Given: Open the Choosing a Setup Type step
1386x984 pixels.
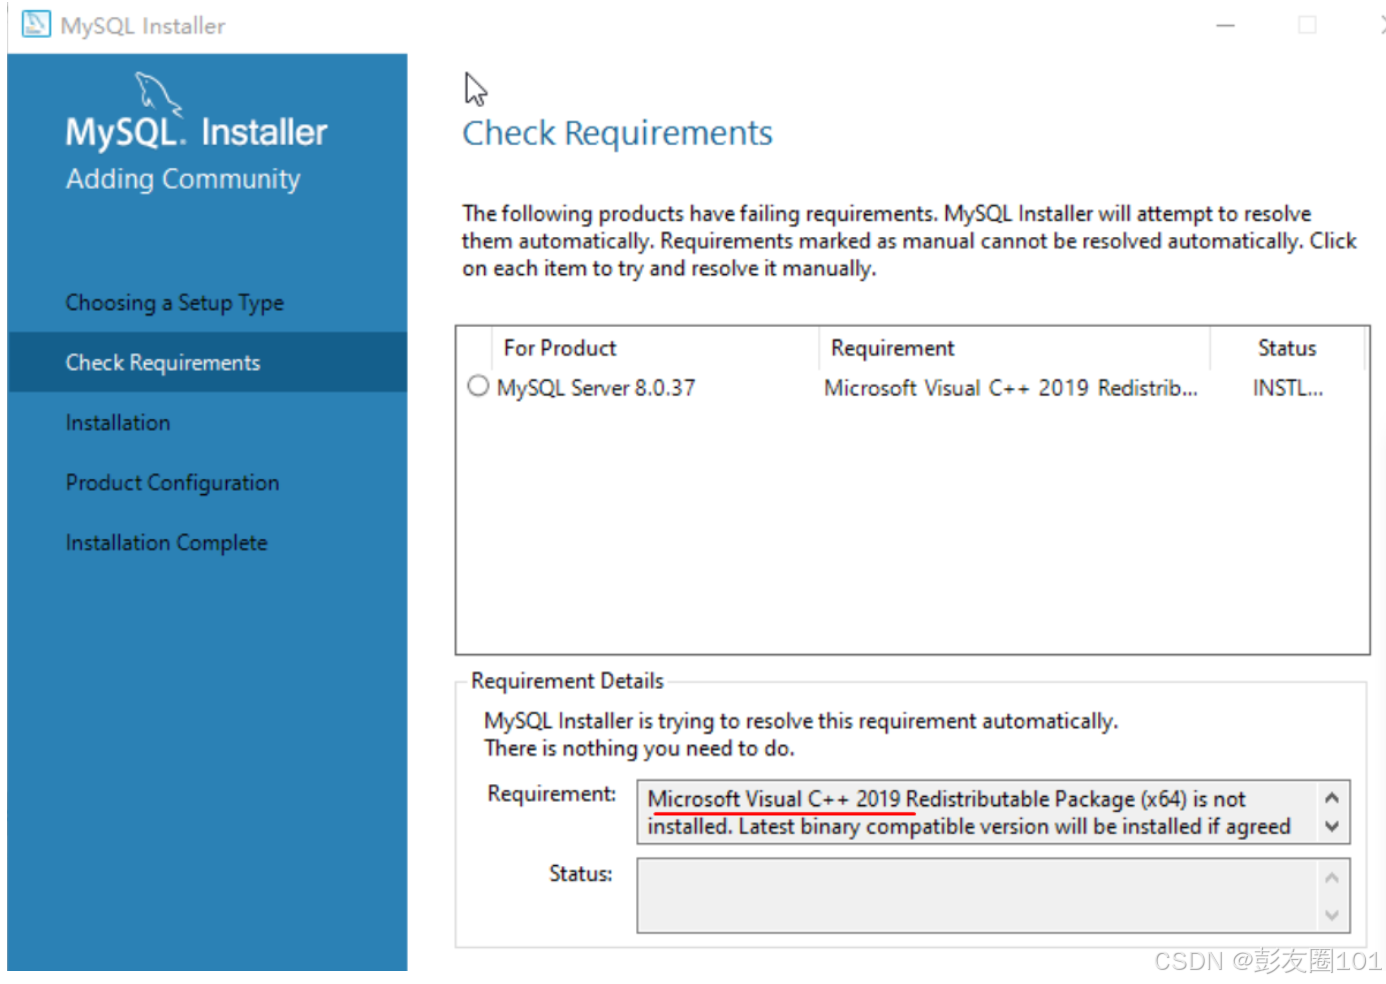Looking at the screenshot, I should tap(174, 303).
